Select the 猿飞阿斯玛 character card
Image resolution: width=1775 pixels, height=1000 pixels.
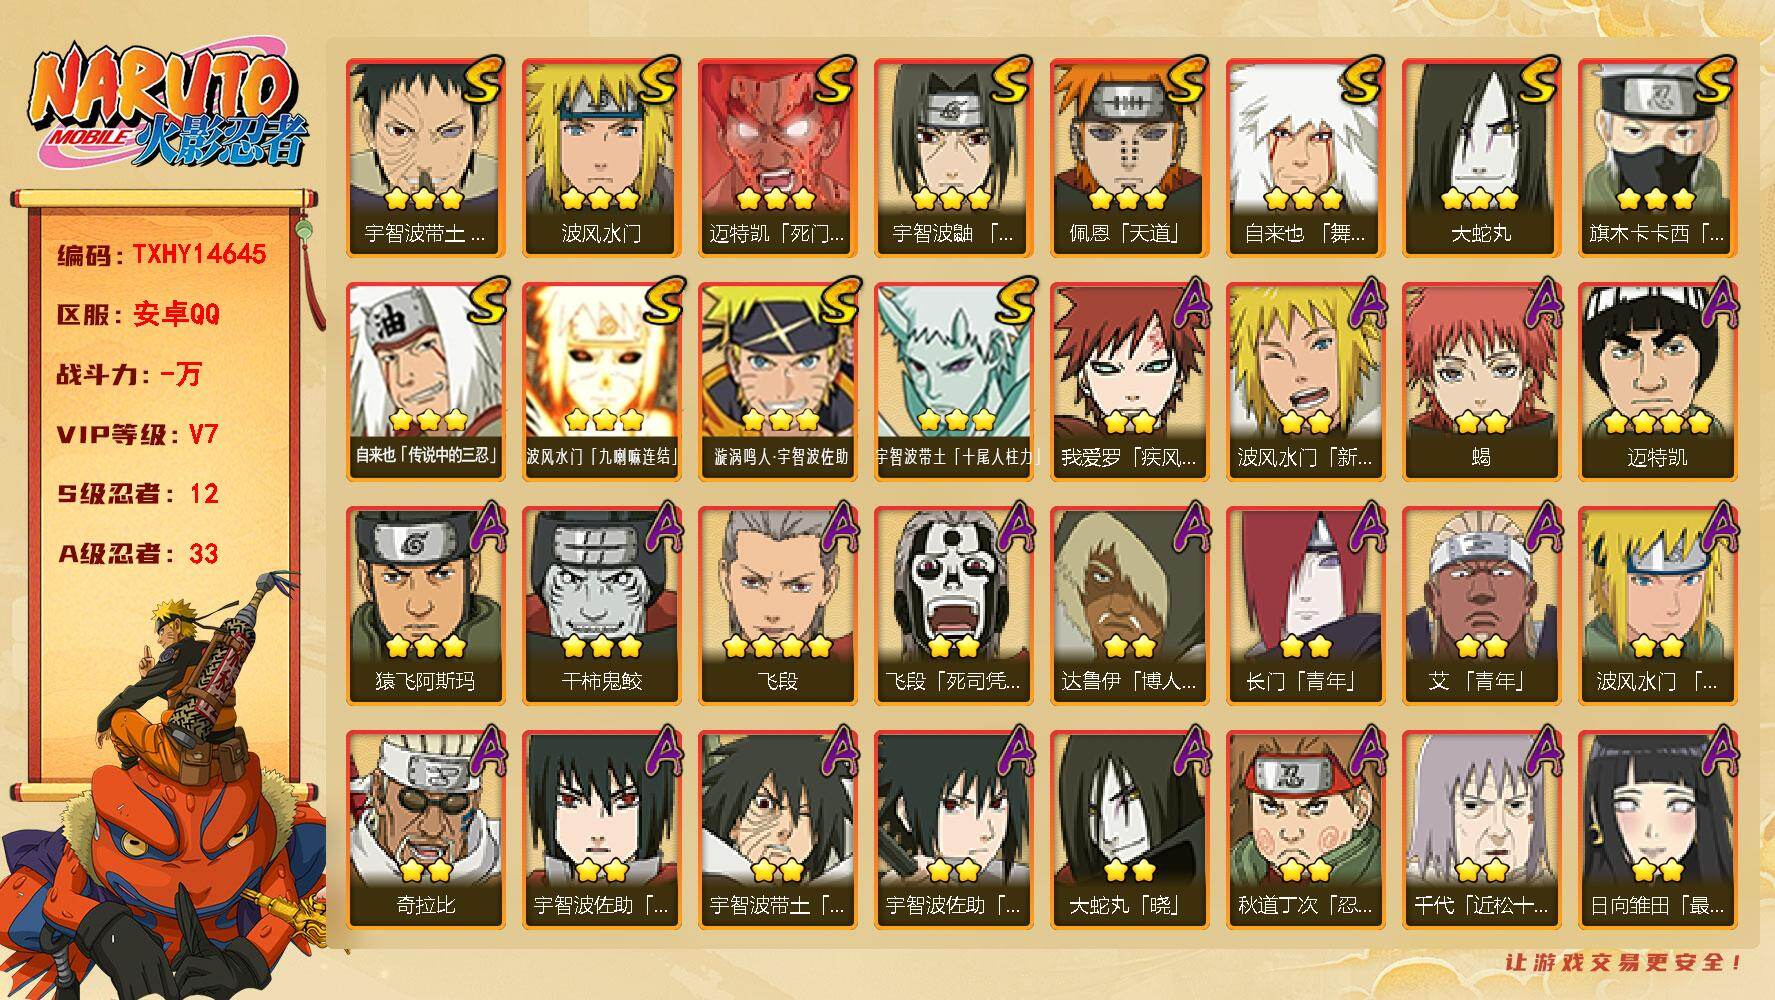coord(425,605)
